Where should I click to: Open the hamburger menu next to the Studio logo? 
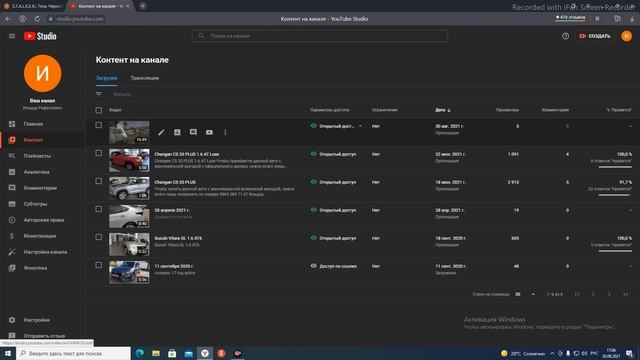[12, 36]
